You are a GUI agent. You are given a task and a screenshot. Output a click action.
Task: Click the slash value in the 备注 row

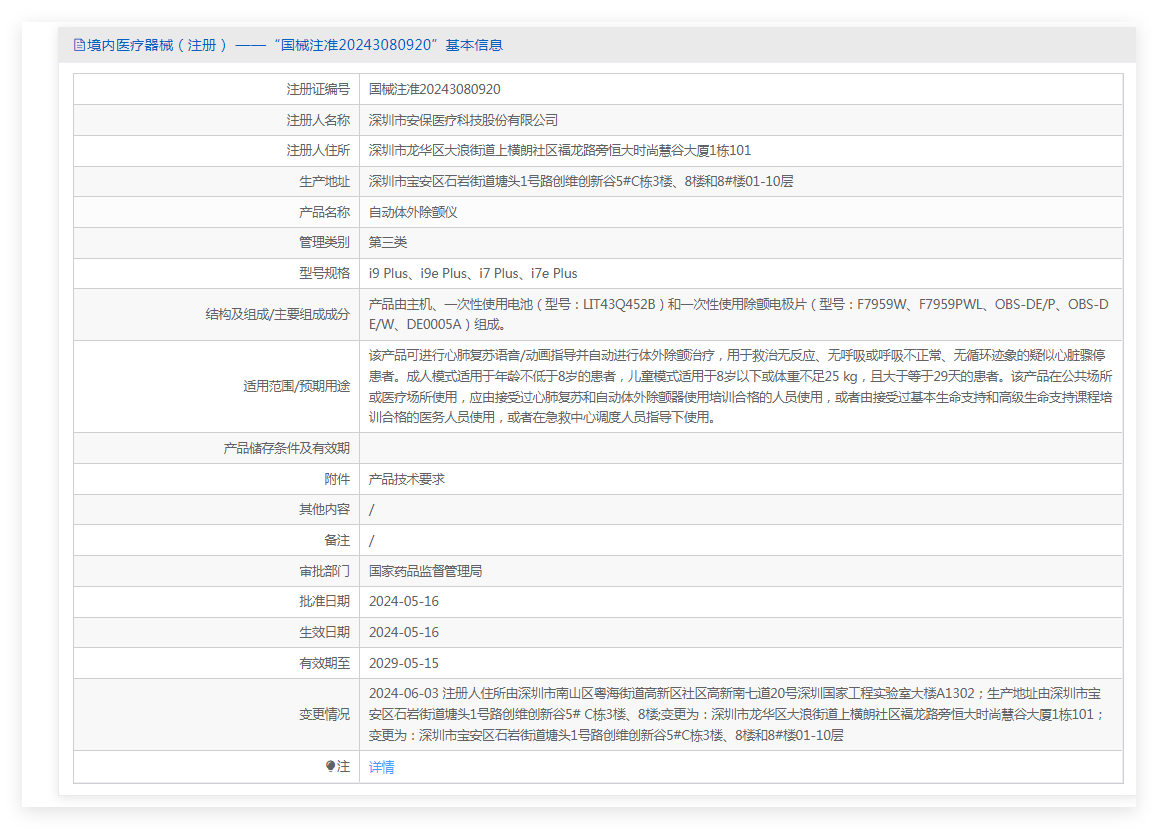[x=371, y=540]
